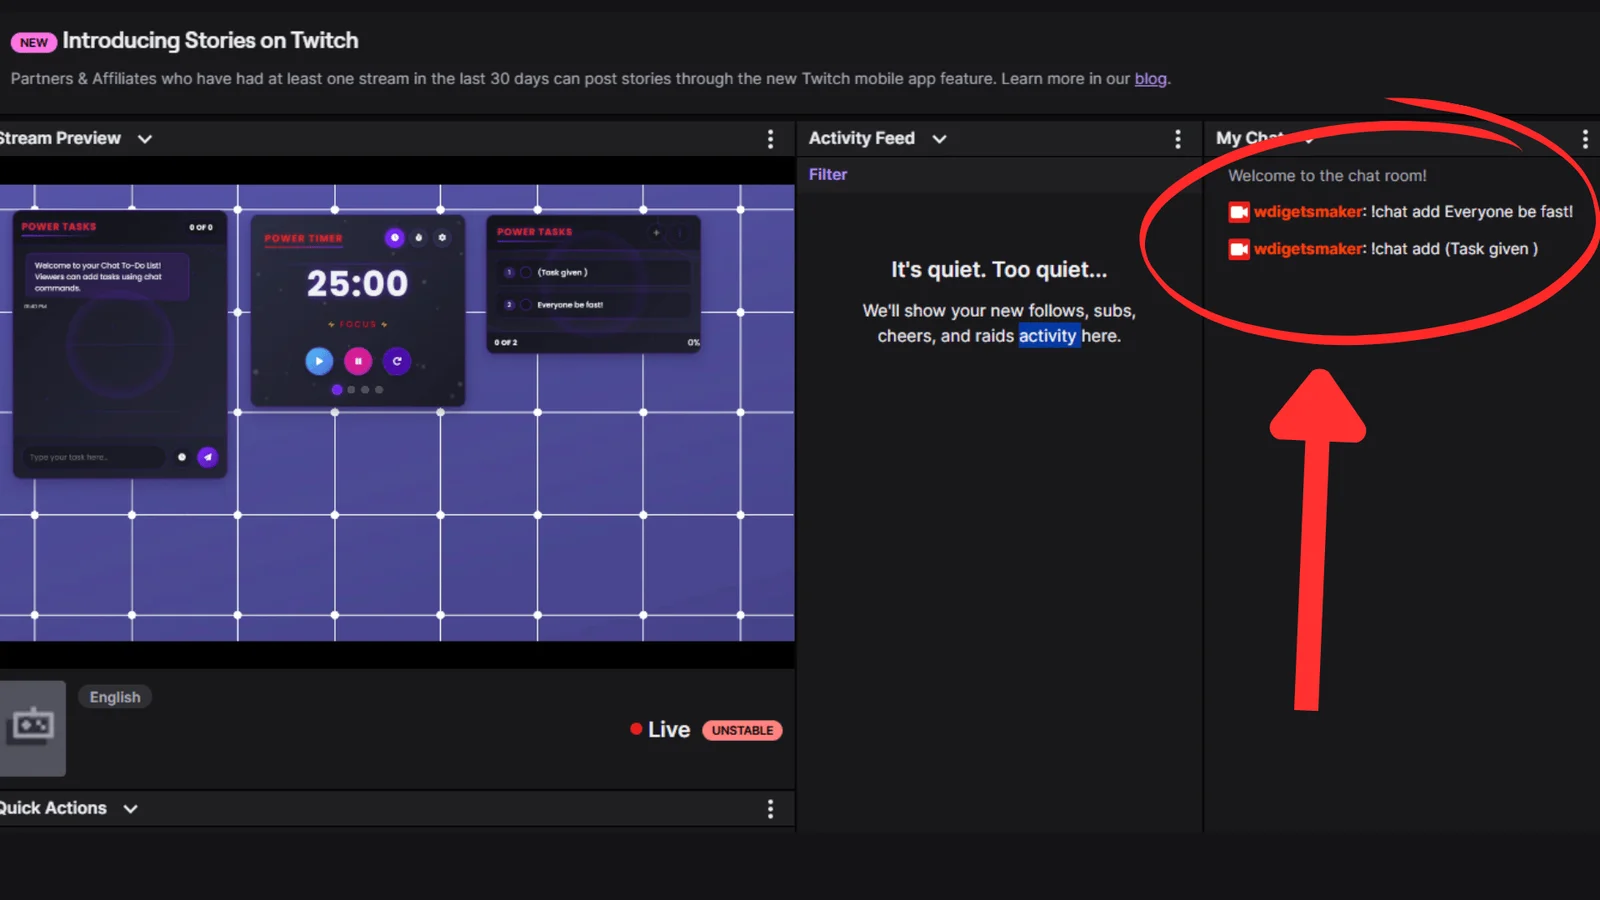
Task: Click the purple reset timer icon
Action: (x=397, y=361)
